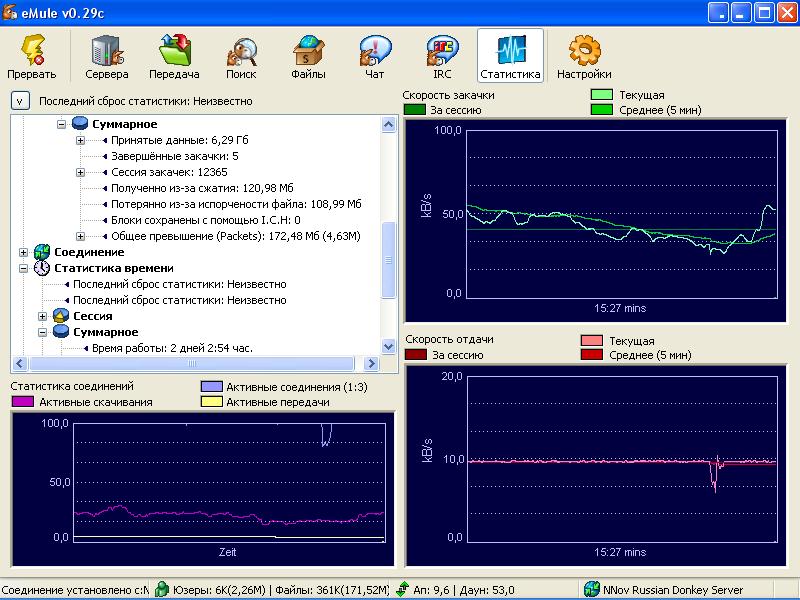Open the Файлы shared files page

[308, 56]
